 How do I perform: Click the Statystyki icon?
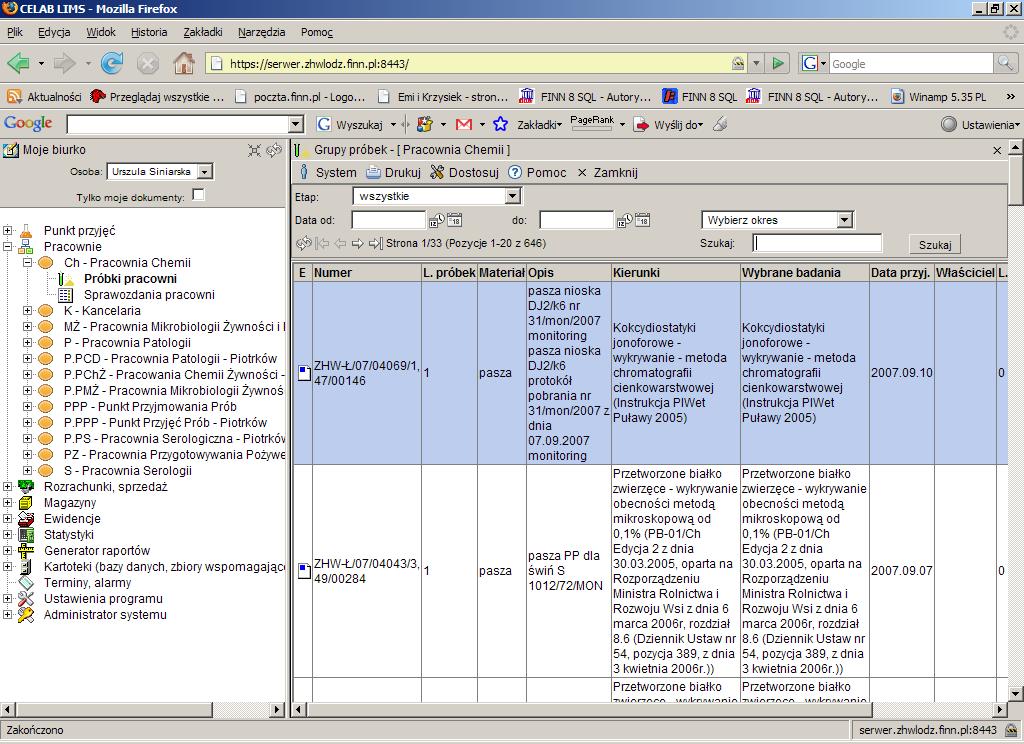(x=25, y=535)
